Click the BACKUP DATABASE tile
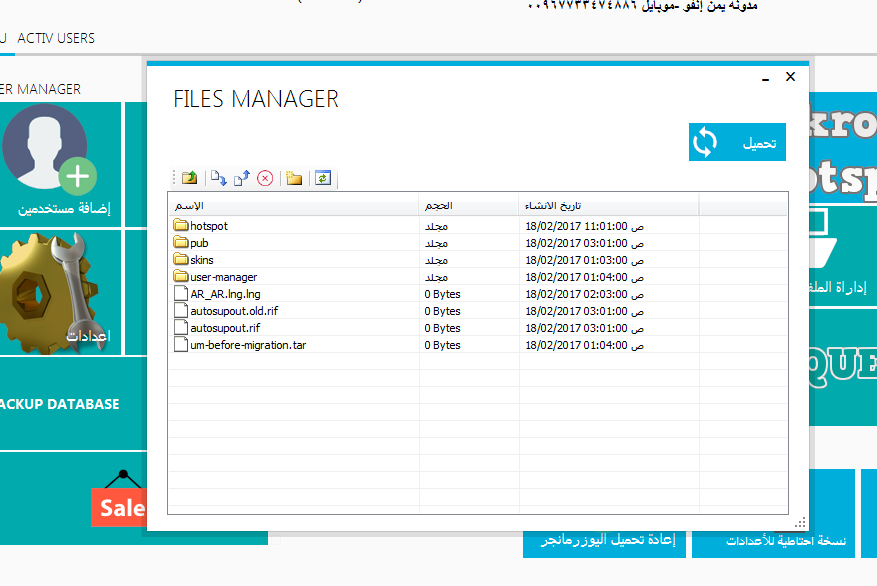Image resolution: width=877 pixels, height=586 pixels. pos(73,404)
